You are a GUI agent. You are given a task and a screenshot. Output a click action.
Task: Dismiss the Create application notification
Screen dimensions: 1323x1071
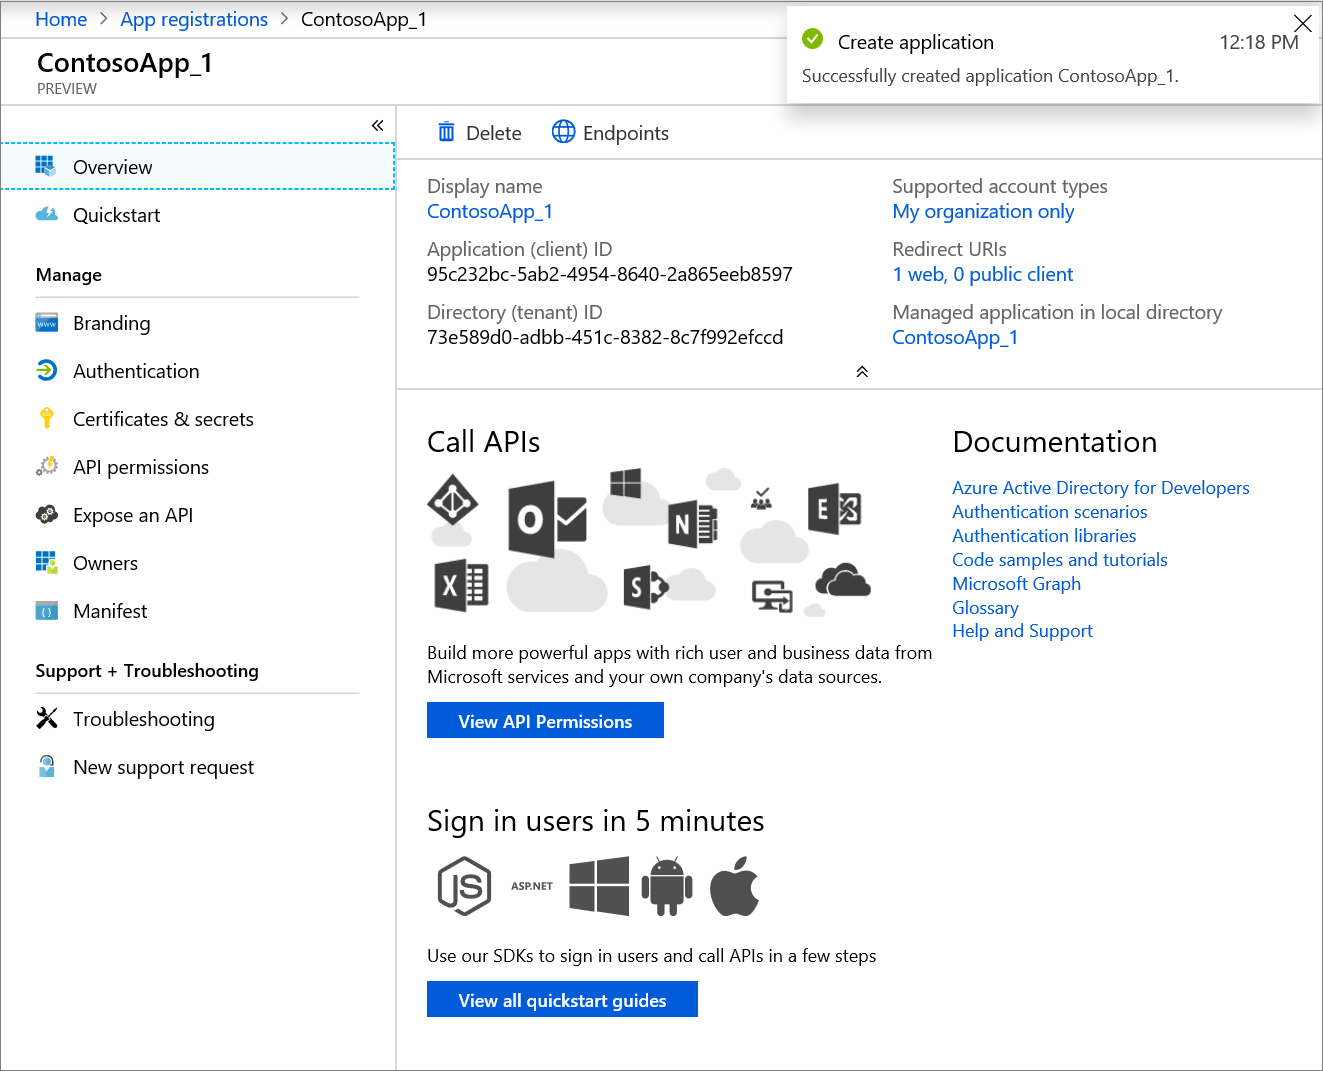point(1302,23)
